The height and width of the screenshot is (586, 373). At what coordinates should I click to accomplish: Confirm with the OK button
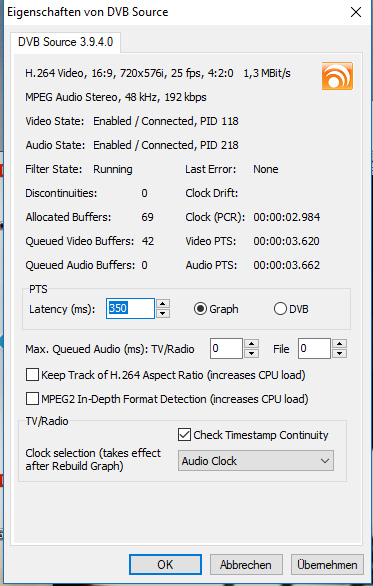(x=165, y=564)
